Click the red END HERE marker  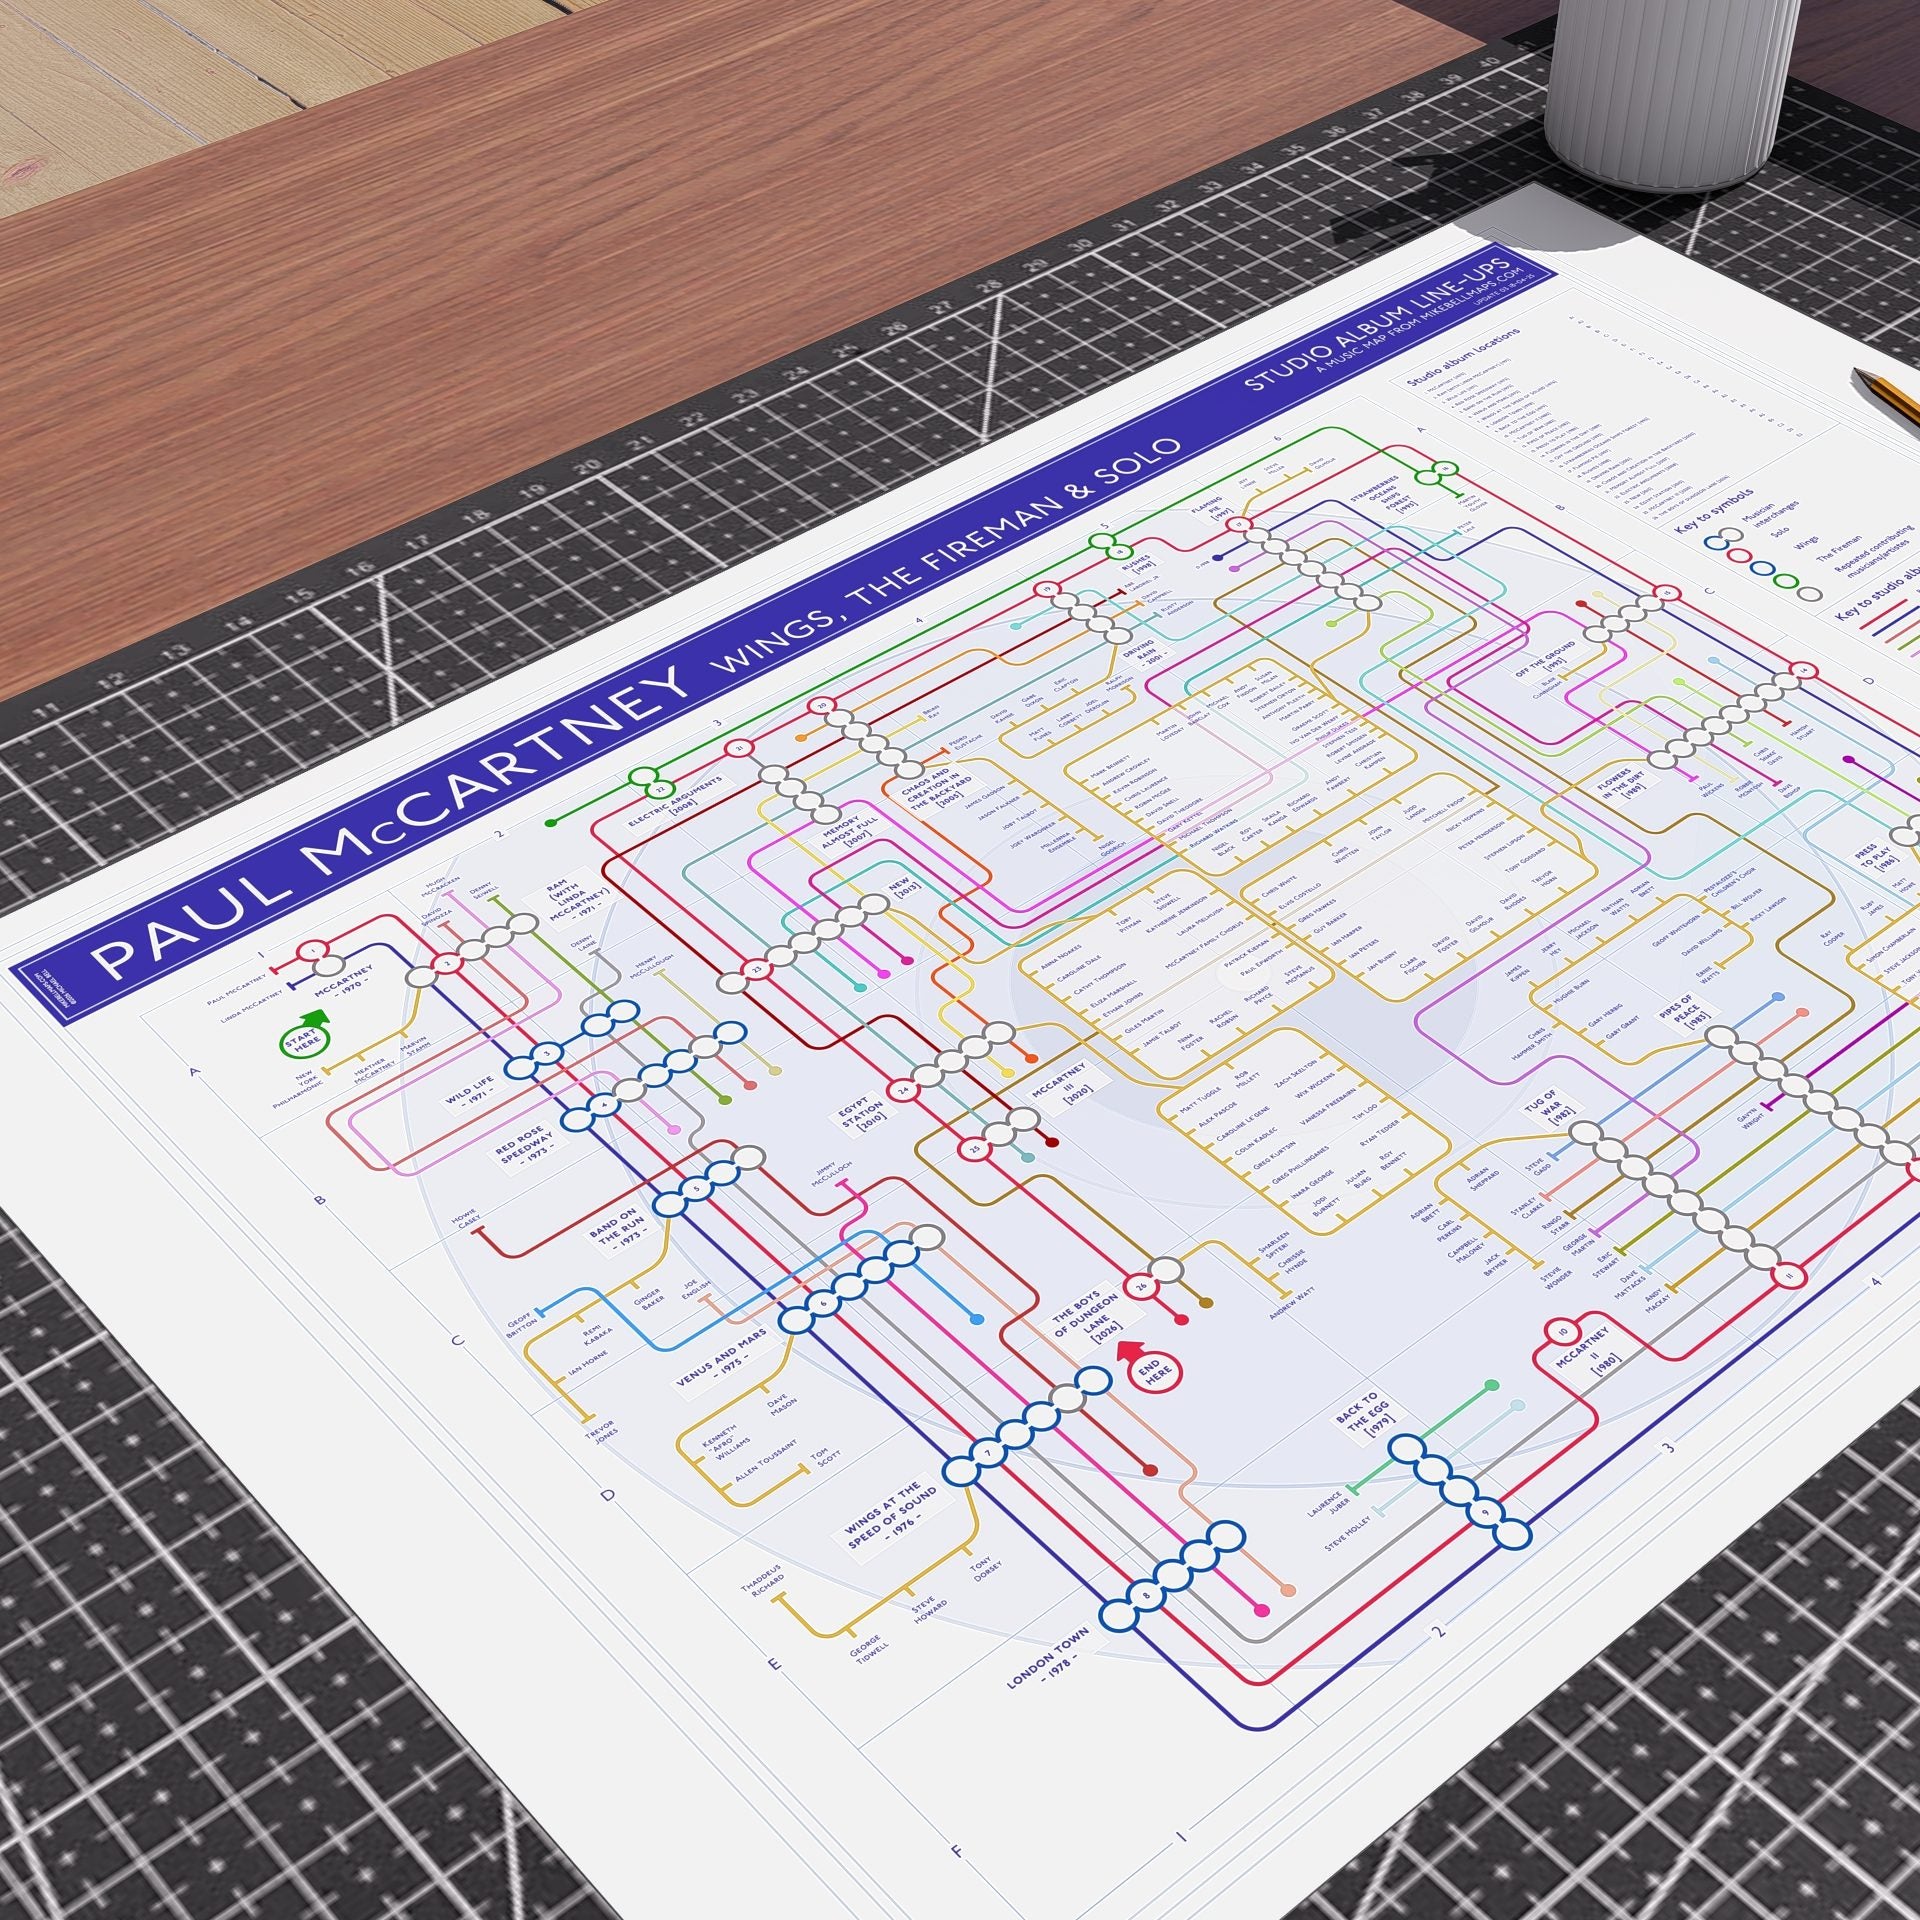point(1154,1369)
